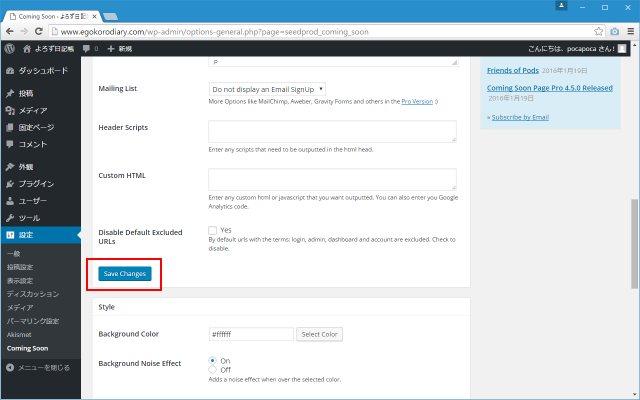This screenshot has width=640, height=400.
Task: Open Mailing List dropdown
Action: click(x=267, y=89)
